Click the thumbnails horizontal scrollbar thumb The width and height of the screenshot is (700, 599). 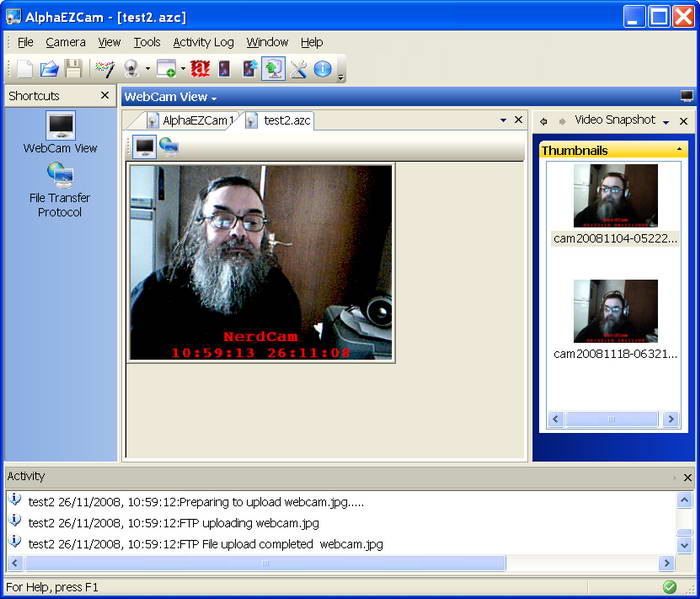click(612, 419)
